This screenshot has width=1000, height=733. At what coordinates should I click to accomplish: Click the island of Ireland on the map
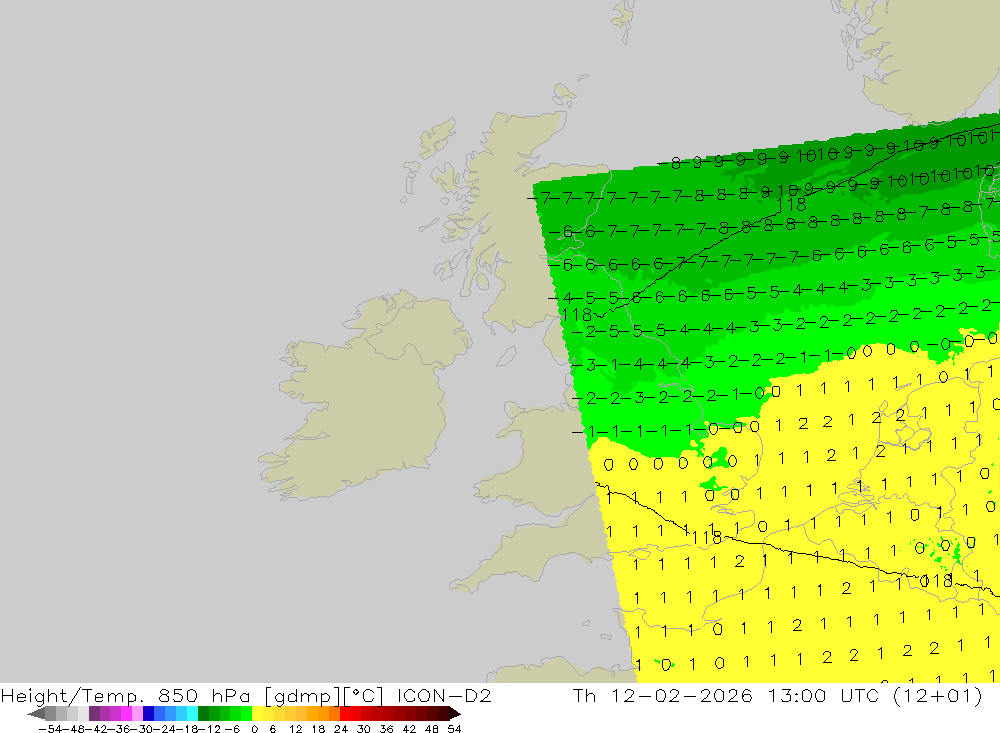pyautogui.click(x=364, y=396)
